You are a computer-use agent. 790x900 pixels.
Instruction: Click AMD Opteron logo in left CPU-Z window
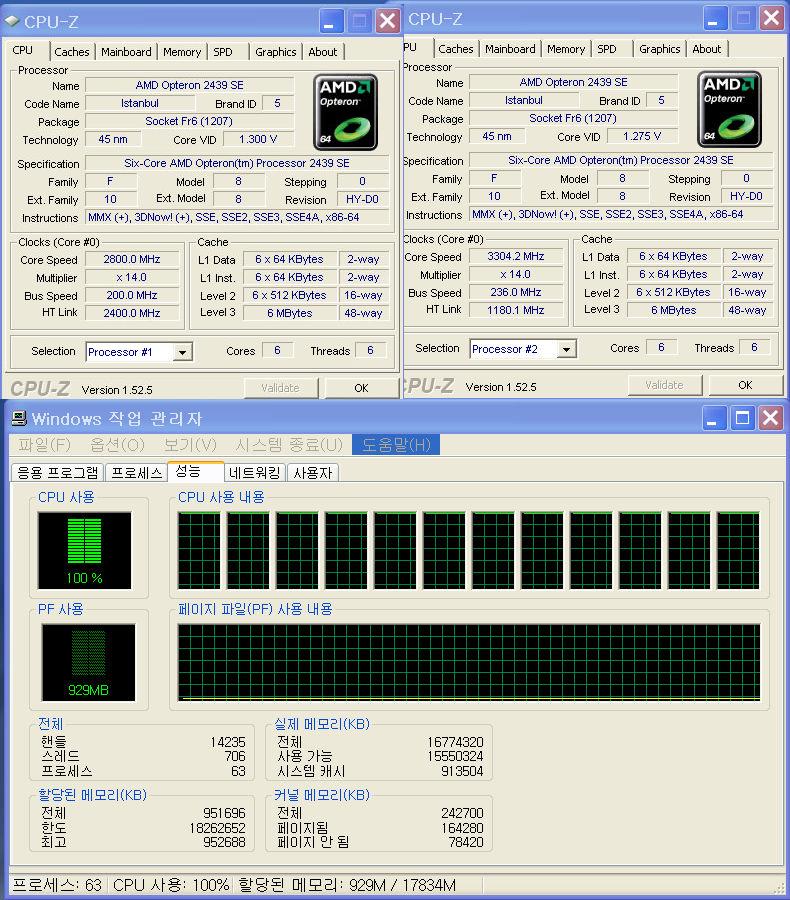(x=346, y=112)
